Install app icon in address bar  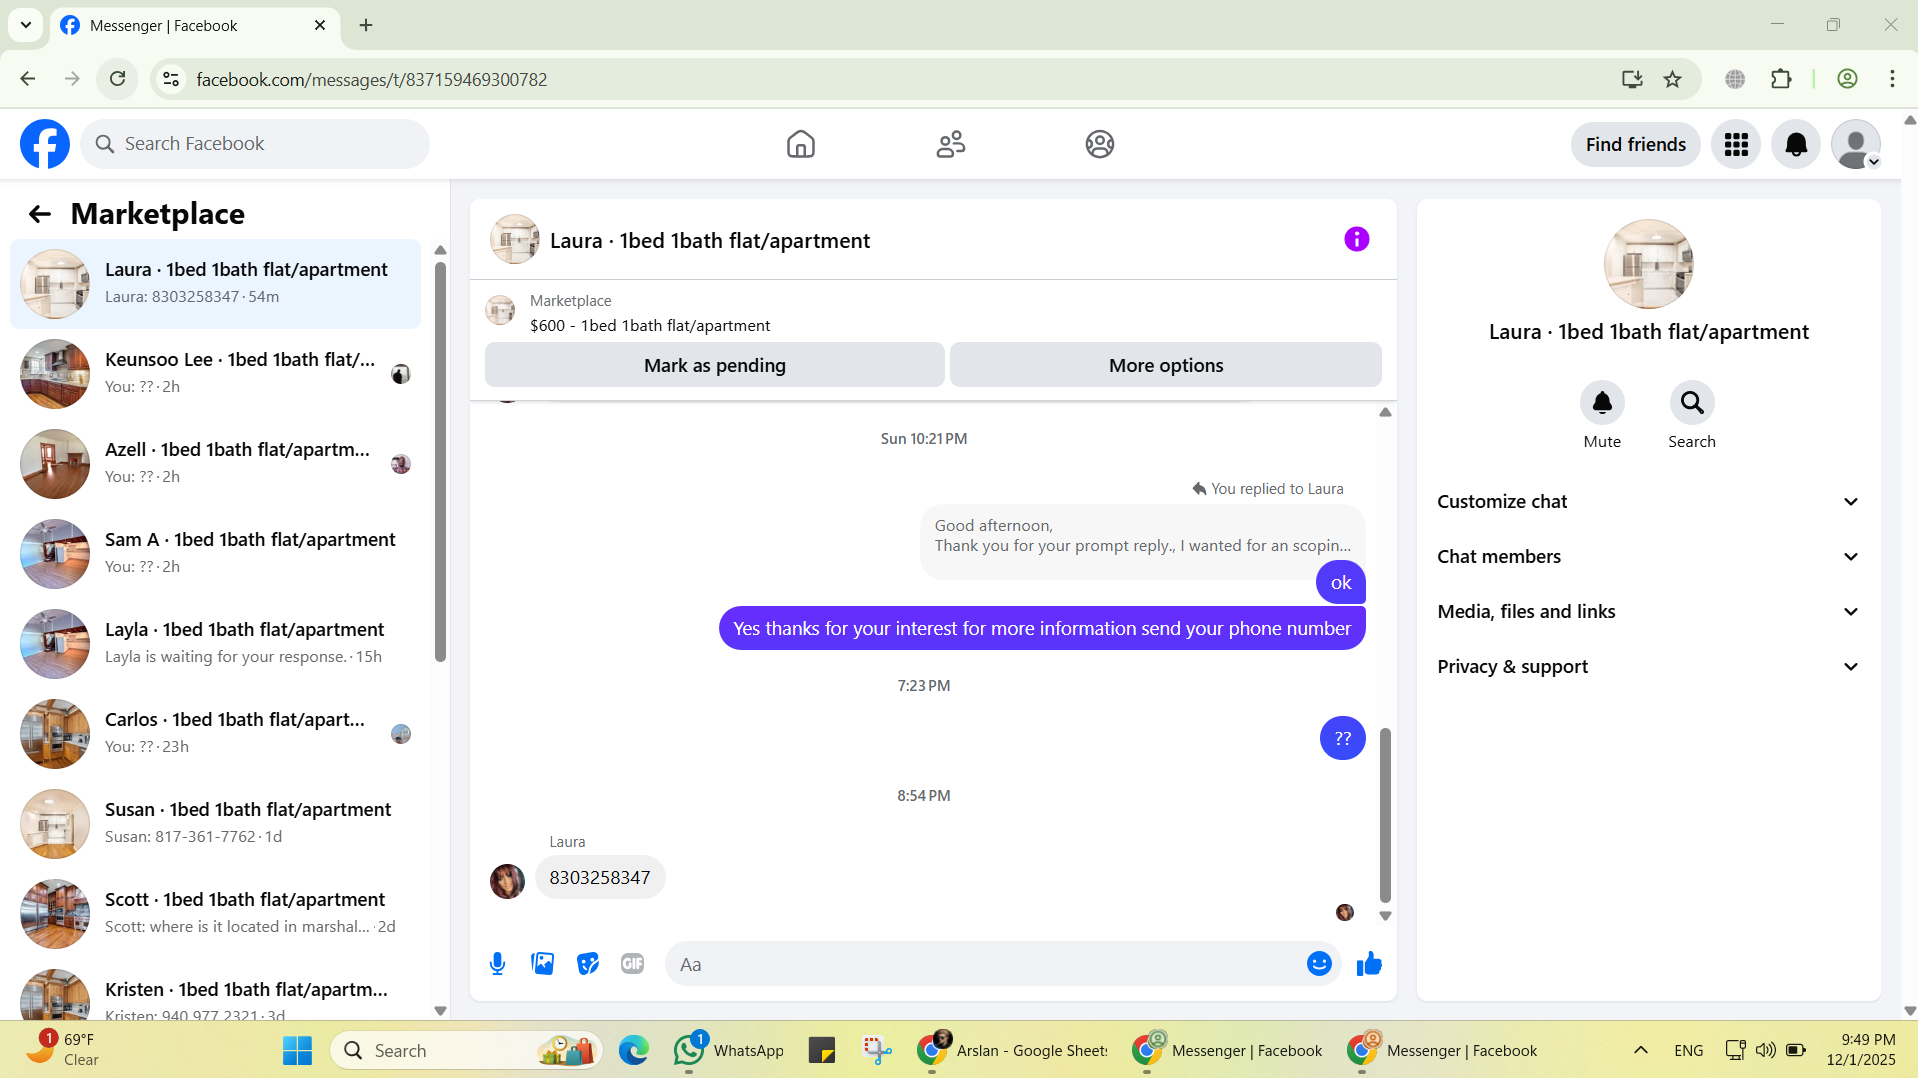1632,79
